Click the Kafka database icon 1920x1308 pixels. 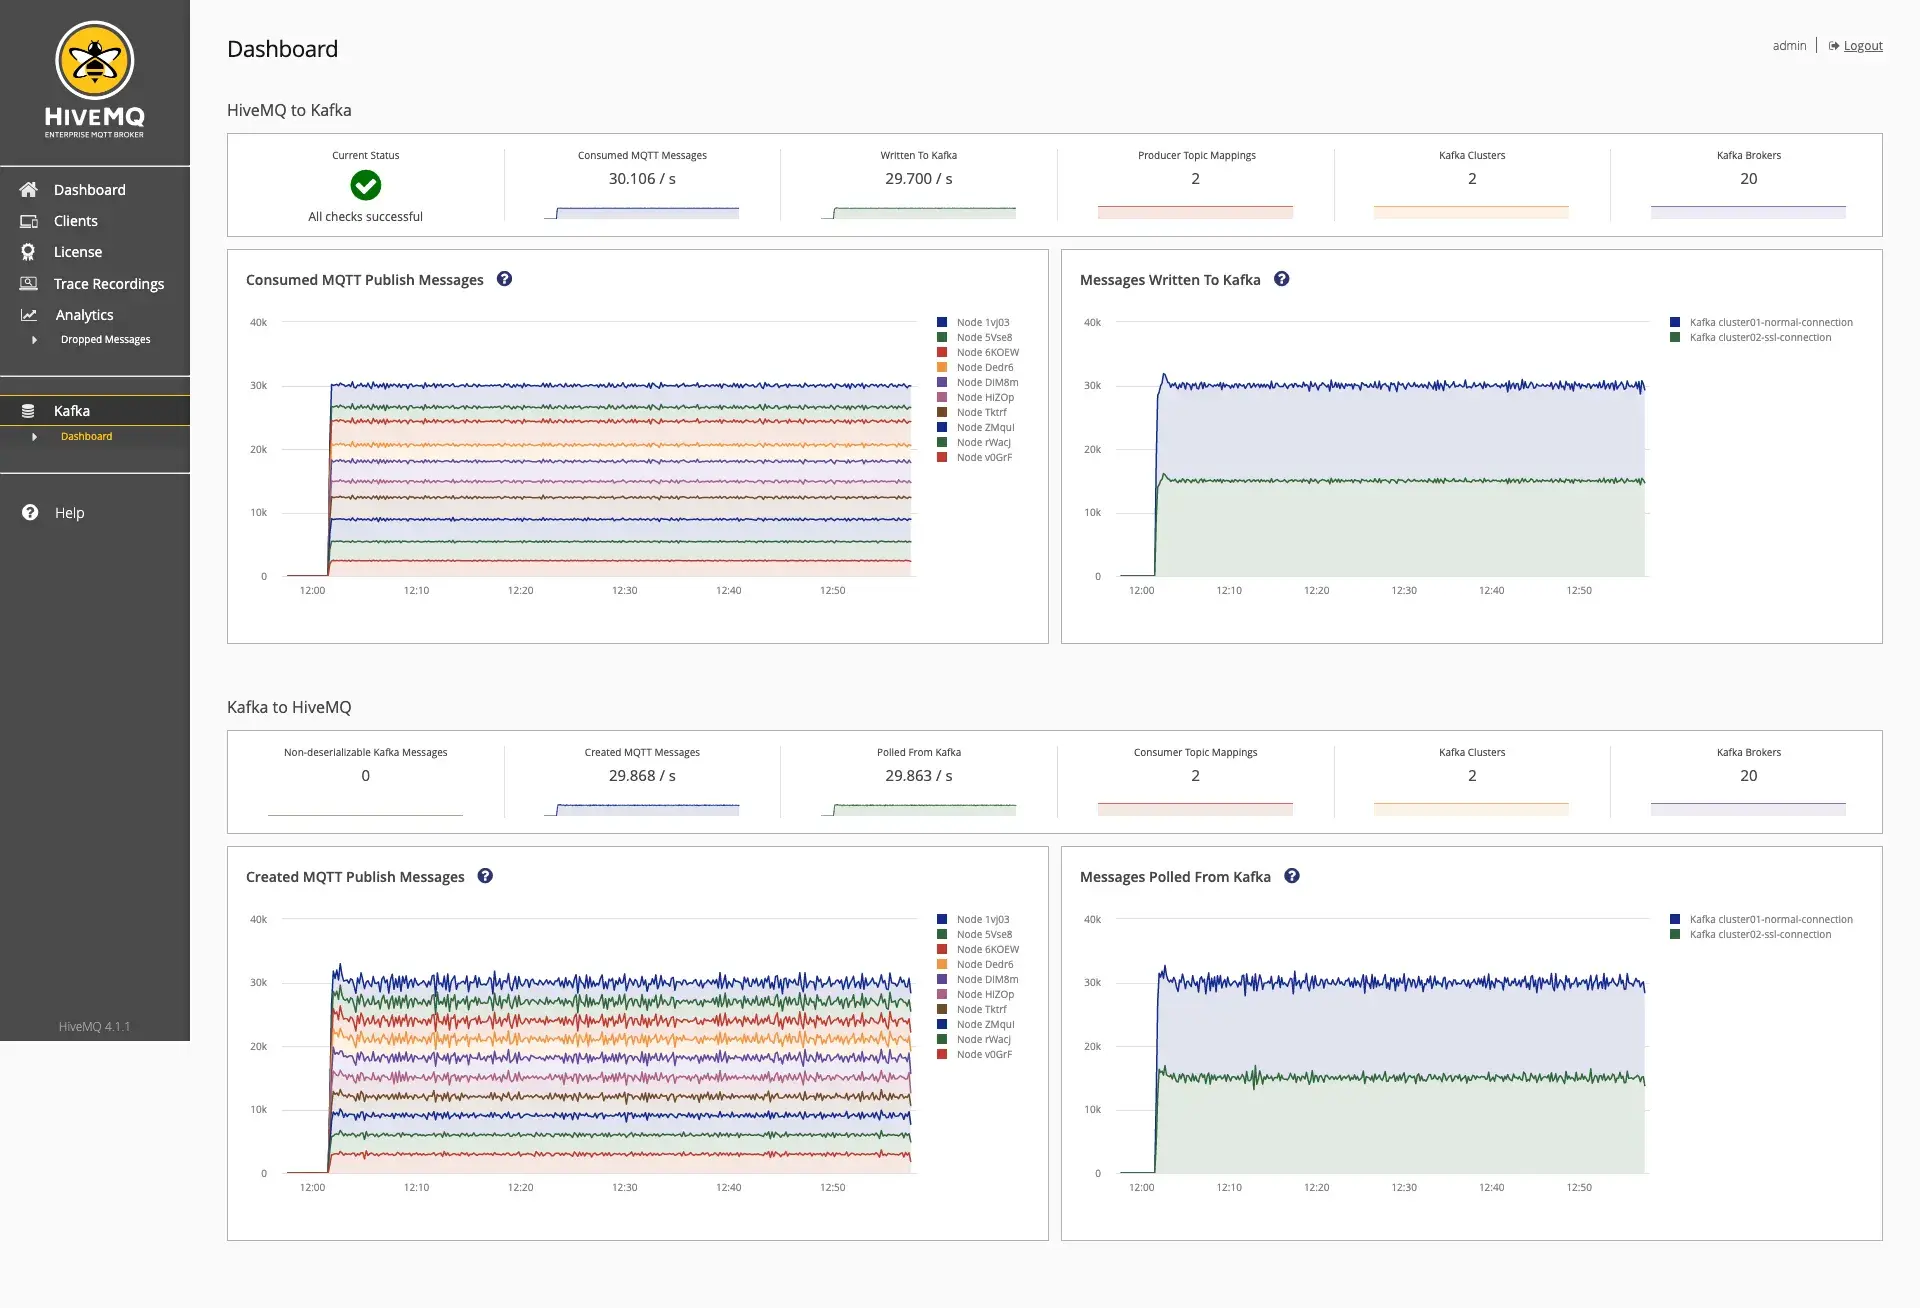28,411
